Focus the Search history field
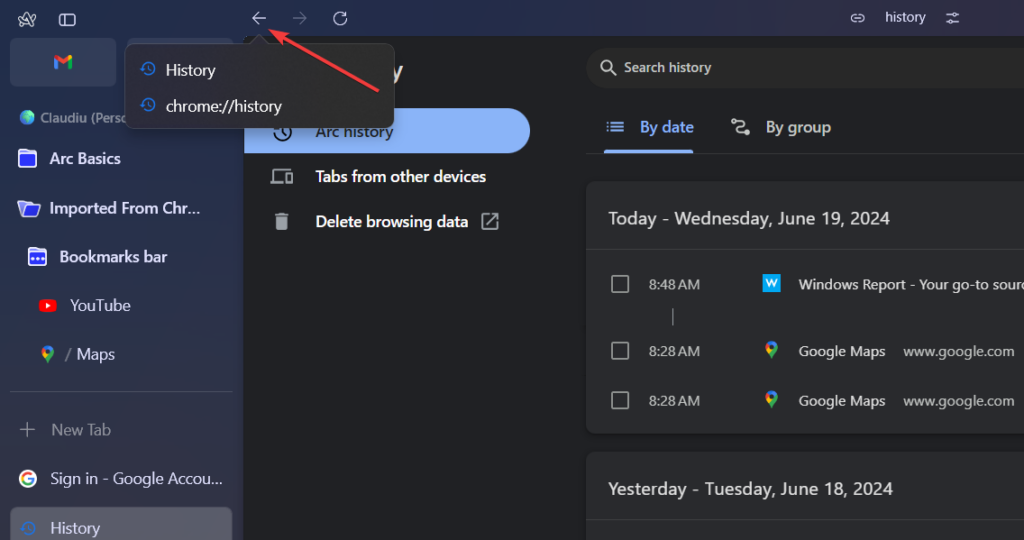The width and height of the screenshot is (1024, 540). pos(800,67)
